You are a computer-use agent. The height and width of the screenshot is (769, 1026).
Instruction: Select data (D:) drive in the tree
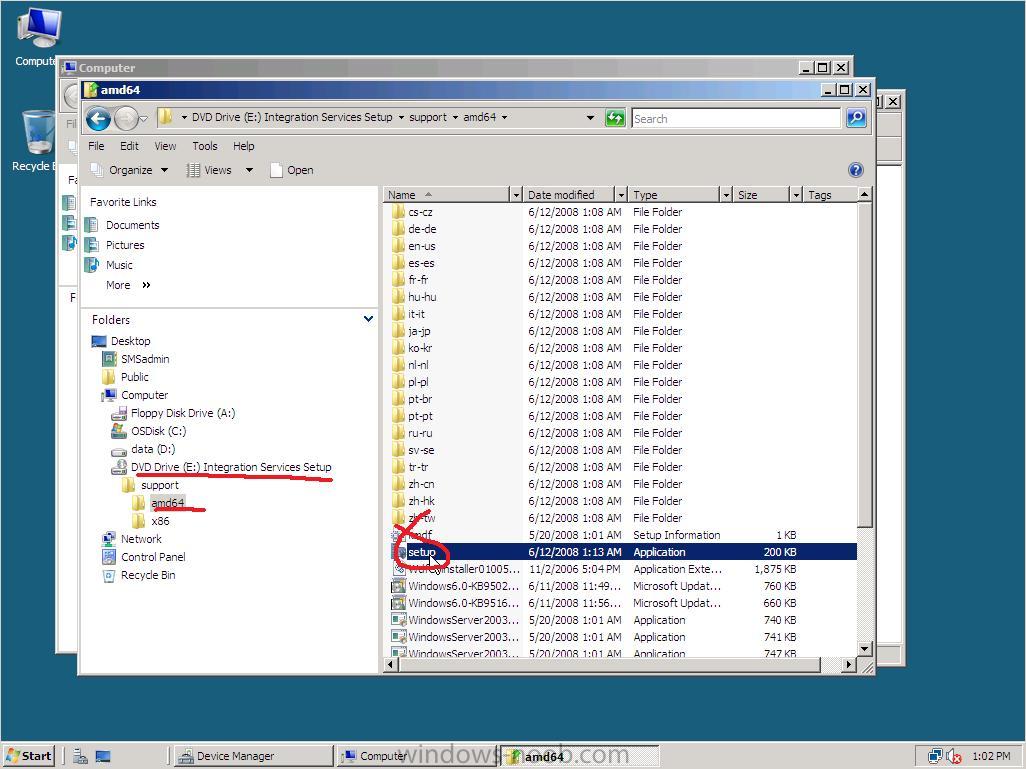point(152,449)
